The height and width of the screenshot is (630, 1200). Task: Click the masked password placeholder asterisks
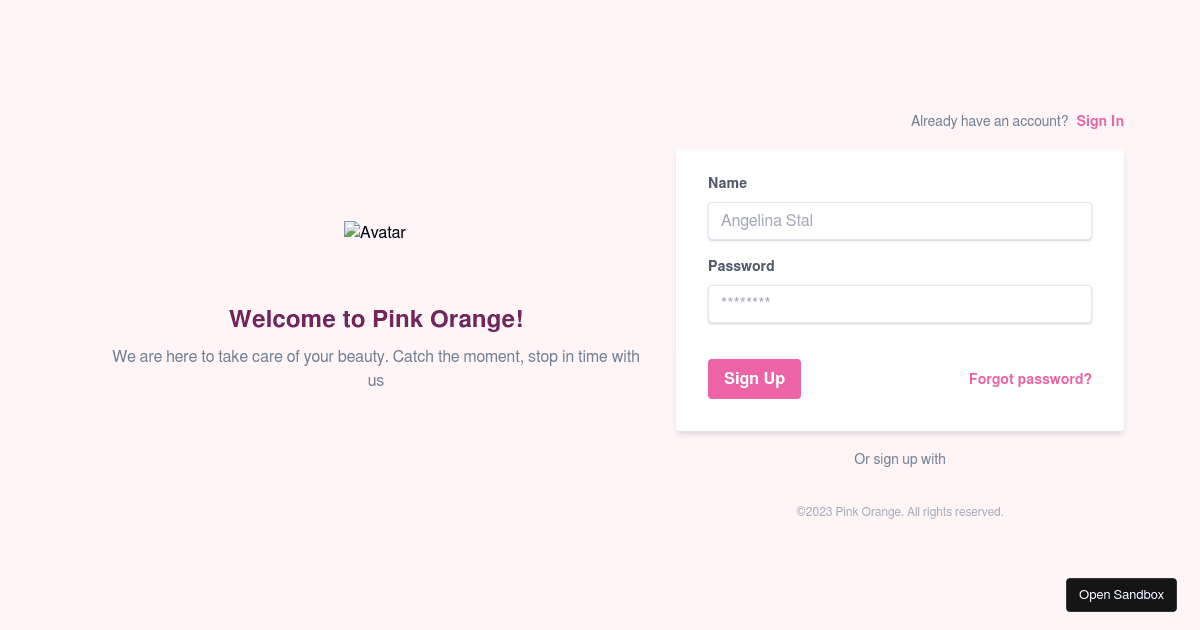pyautogui.click(x=746, y=303)
